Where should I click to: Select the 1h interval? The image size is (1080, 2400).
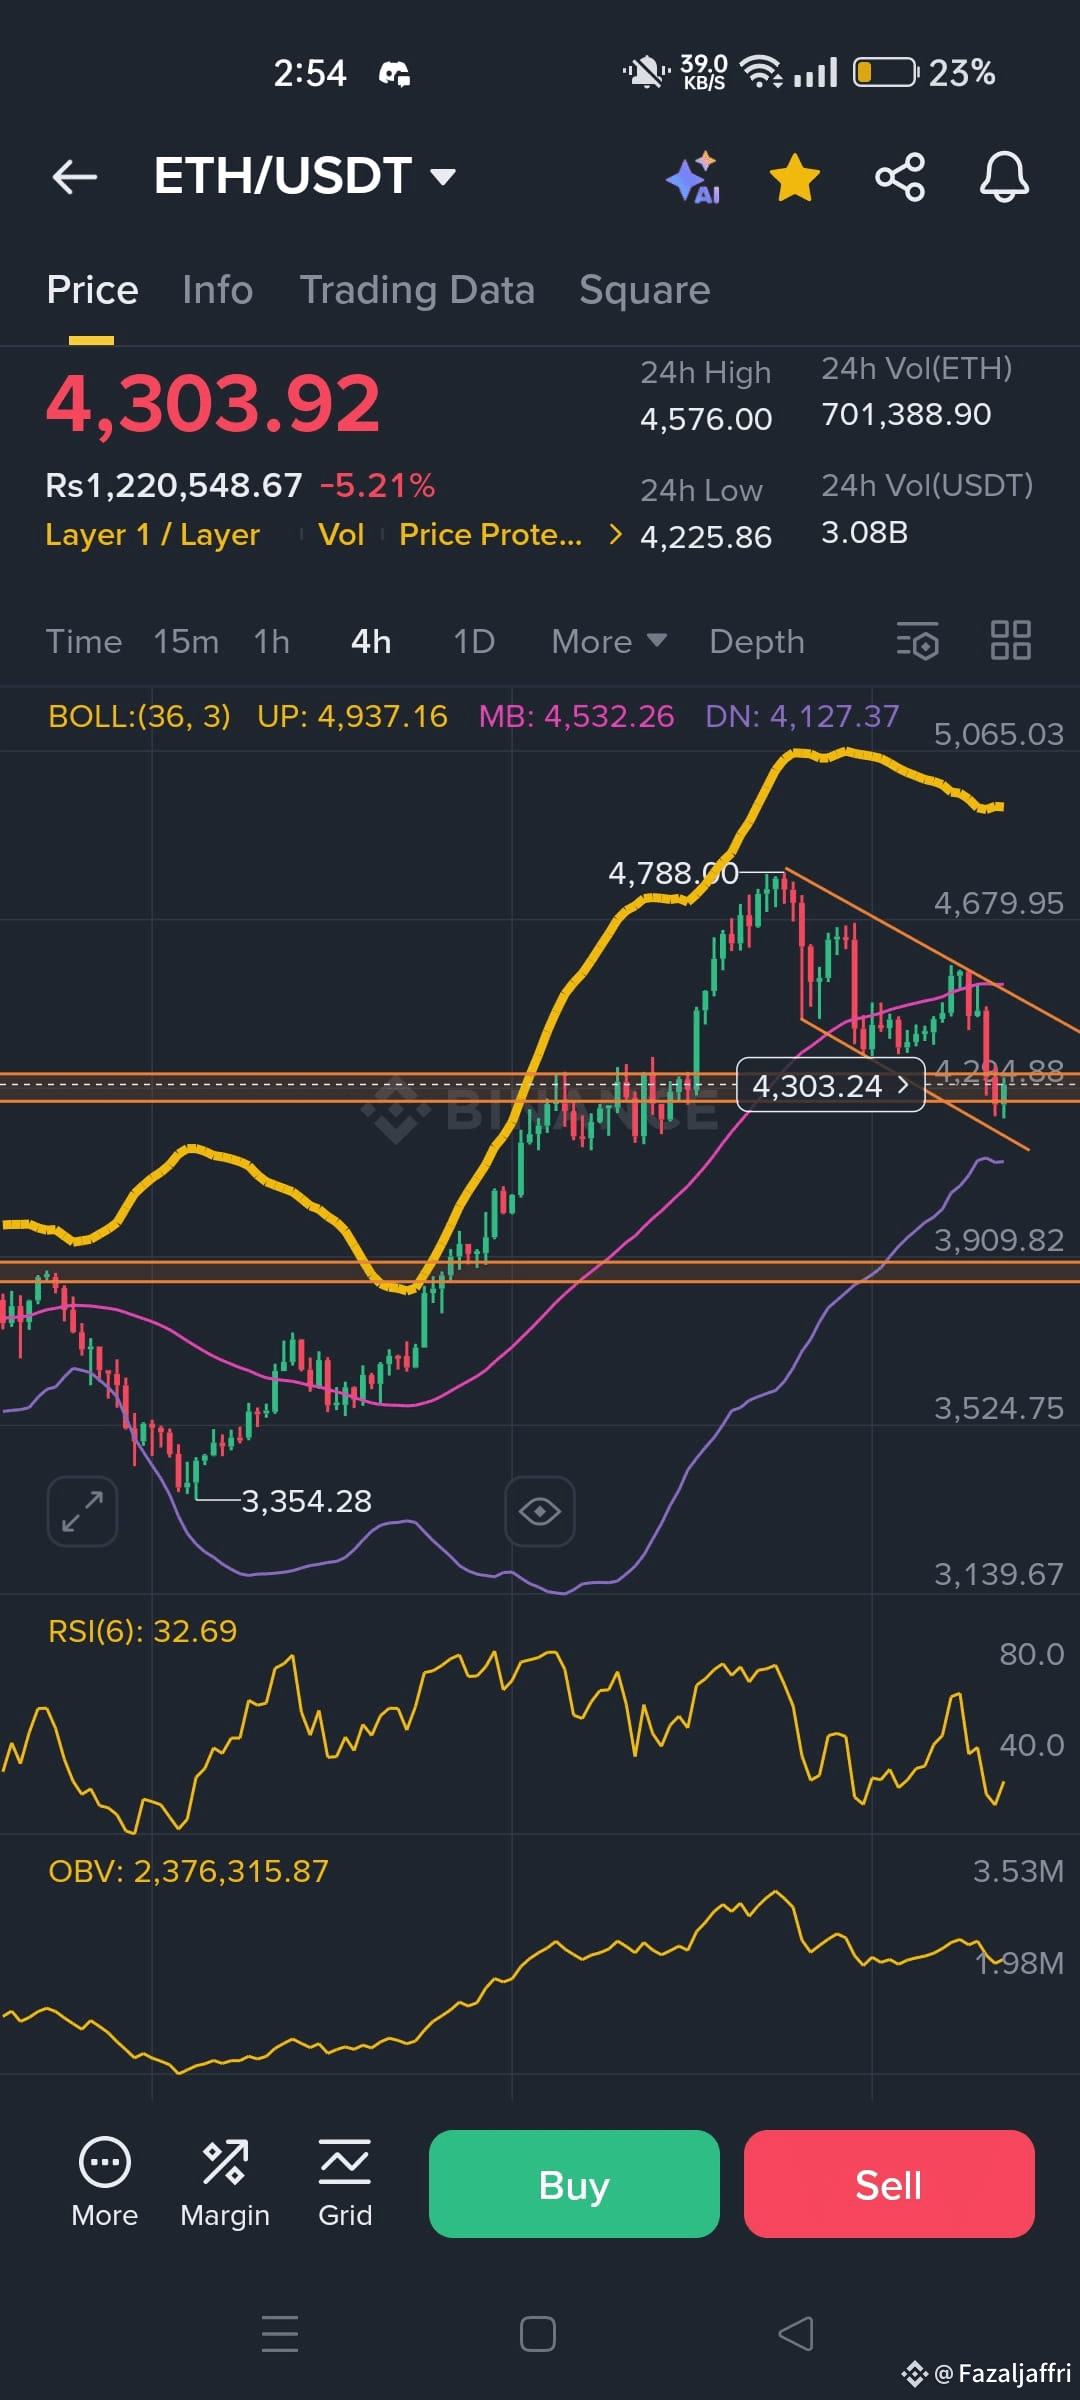271,641
